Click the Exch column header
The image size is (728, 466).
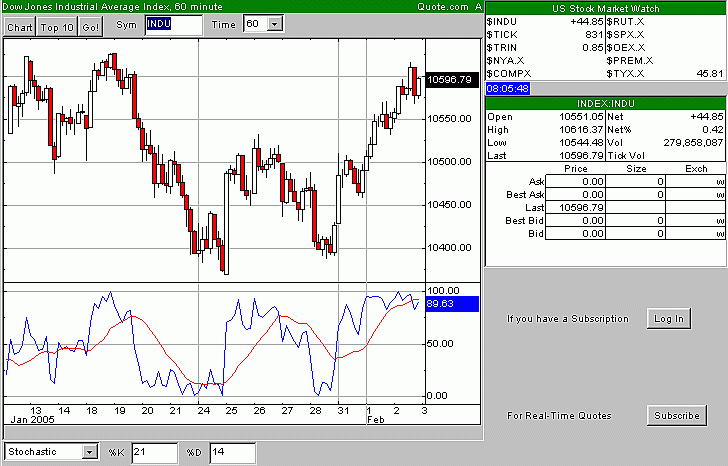[x=696, y=169]
